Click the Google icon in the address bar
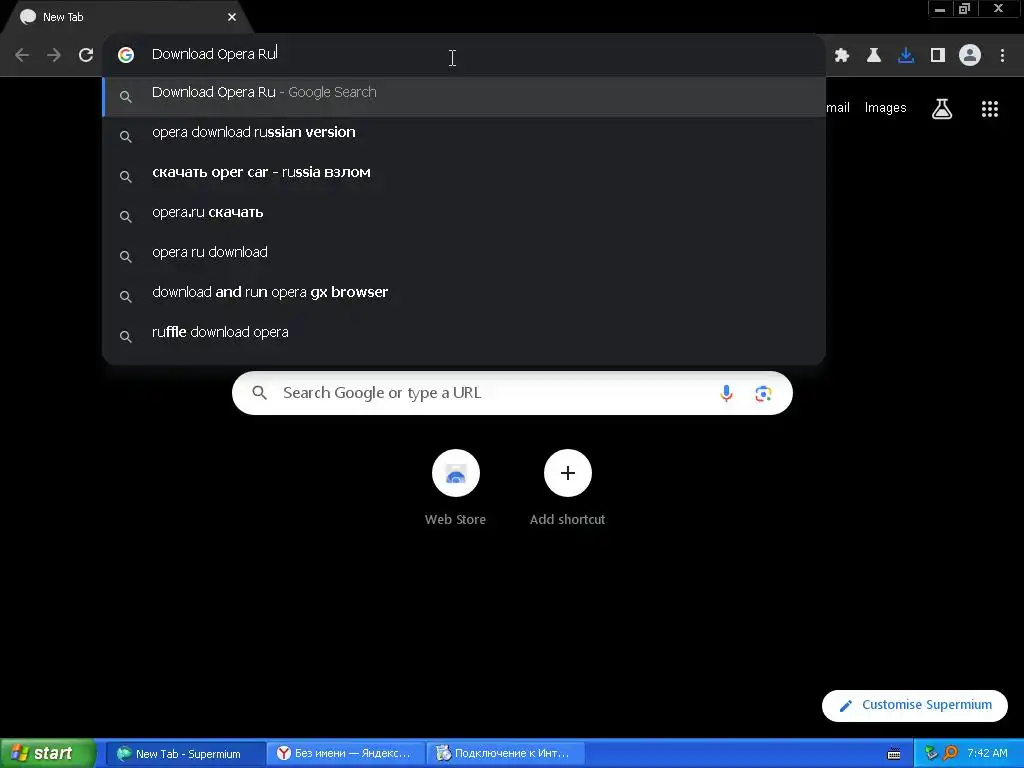Image resolution: width=1024 pixels, height=768 pixels. coord(126,55)
